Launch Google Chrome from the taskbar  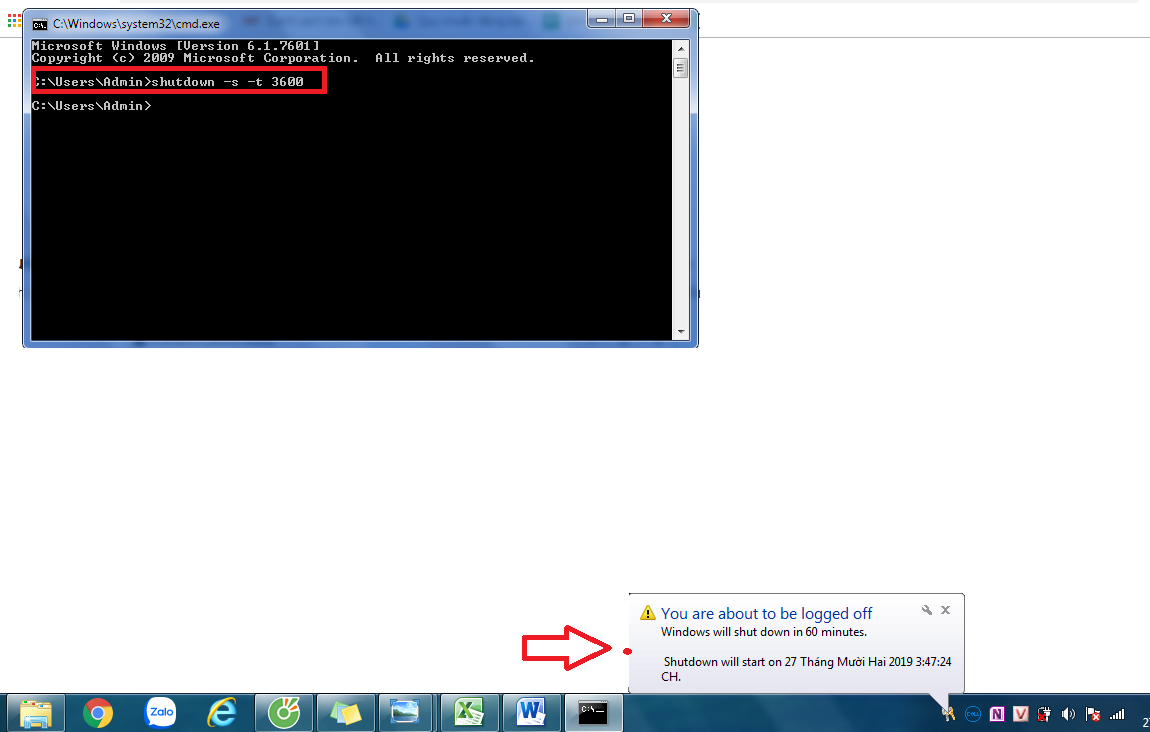97,713
